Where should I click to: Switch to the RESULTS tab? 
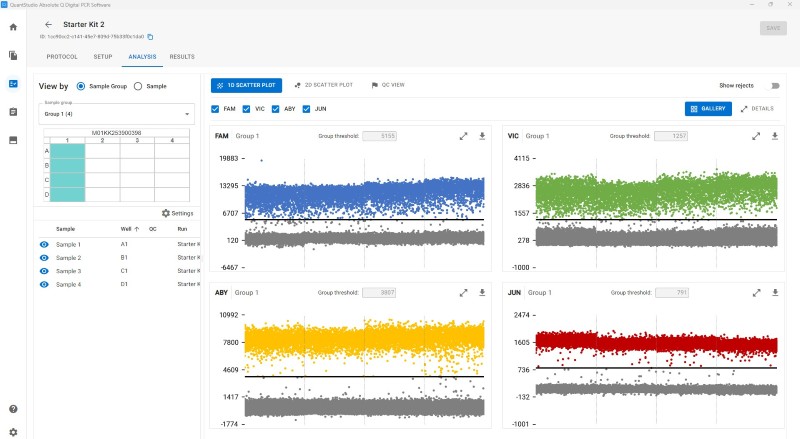182,57
